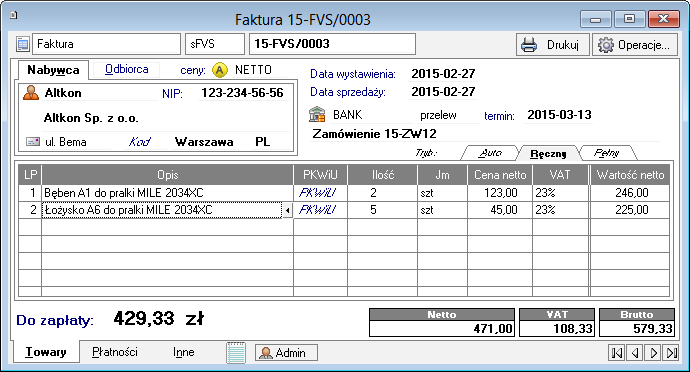The height and width of the screenshot is (372, 690).
Task: Click the sFVS series field
Action: [215, 44]
